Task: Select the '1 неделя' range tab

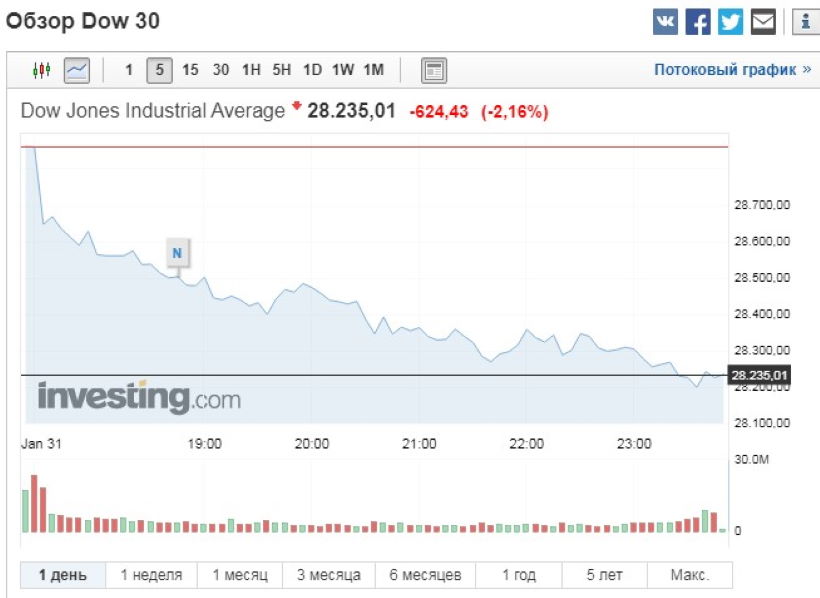Action: [151, 575]
